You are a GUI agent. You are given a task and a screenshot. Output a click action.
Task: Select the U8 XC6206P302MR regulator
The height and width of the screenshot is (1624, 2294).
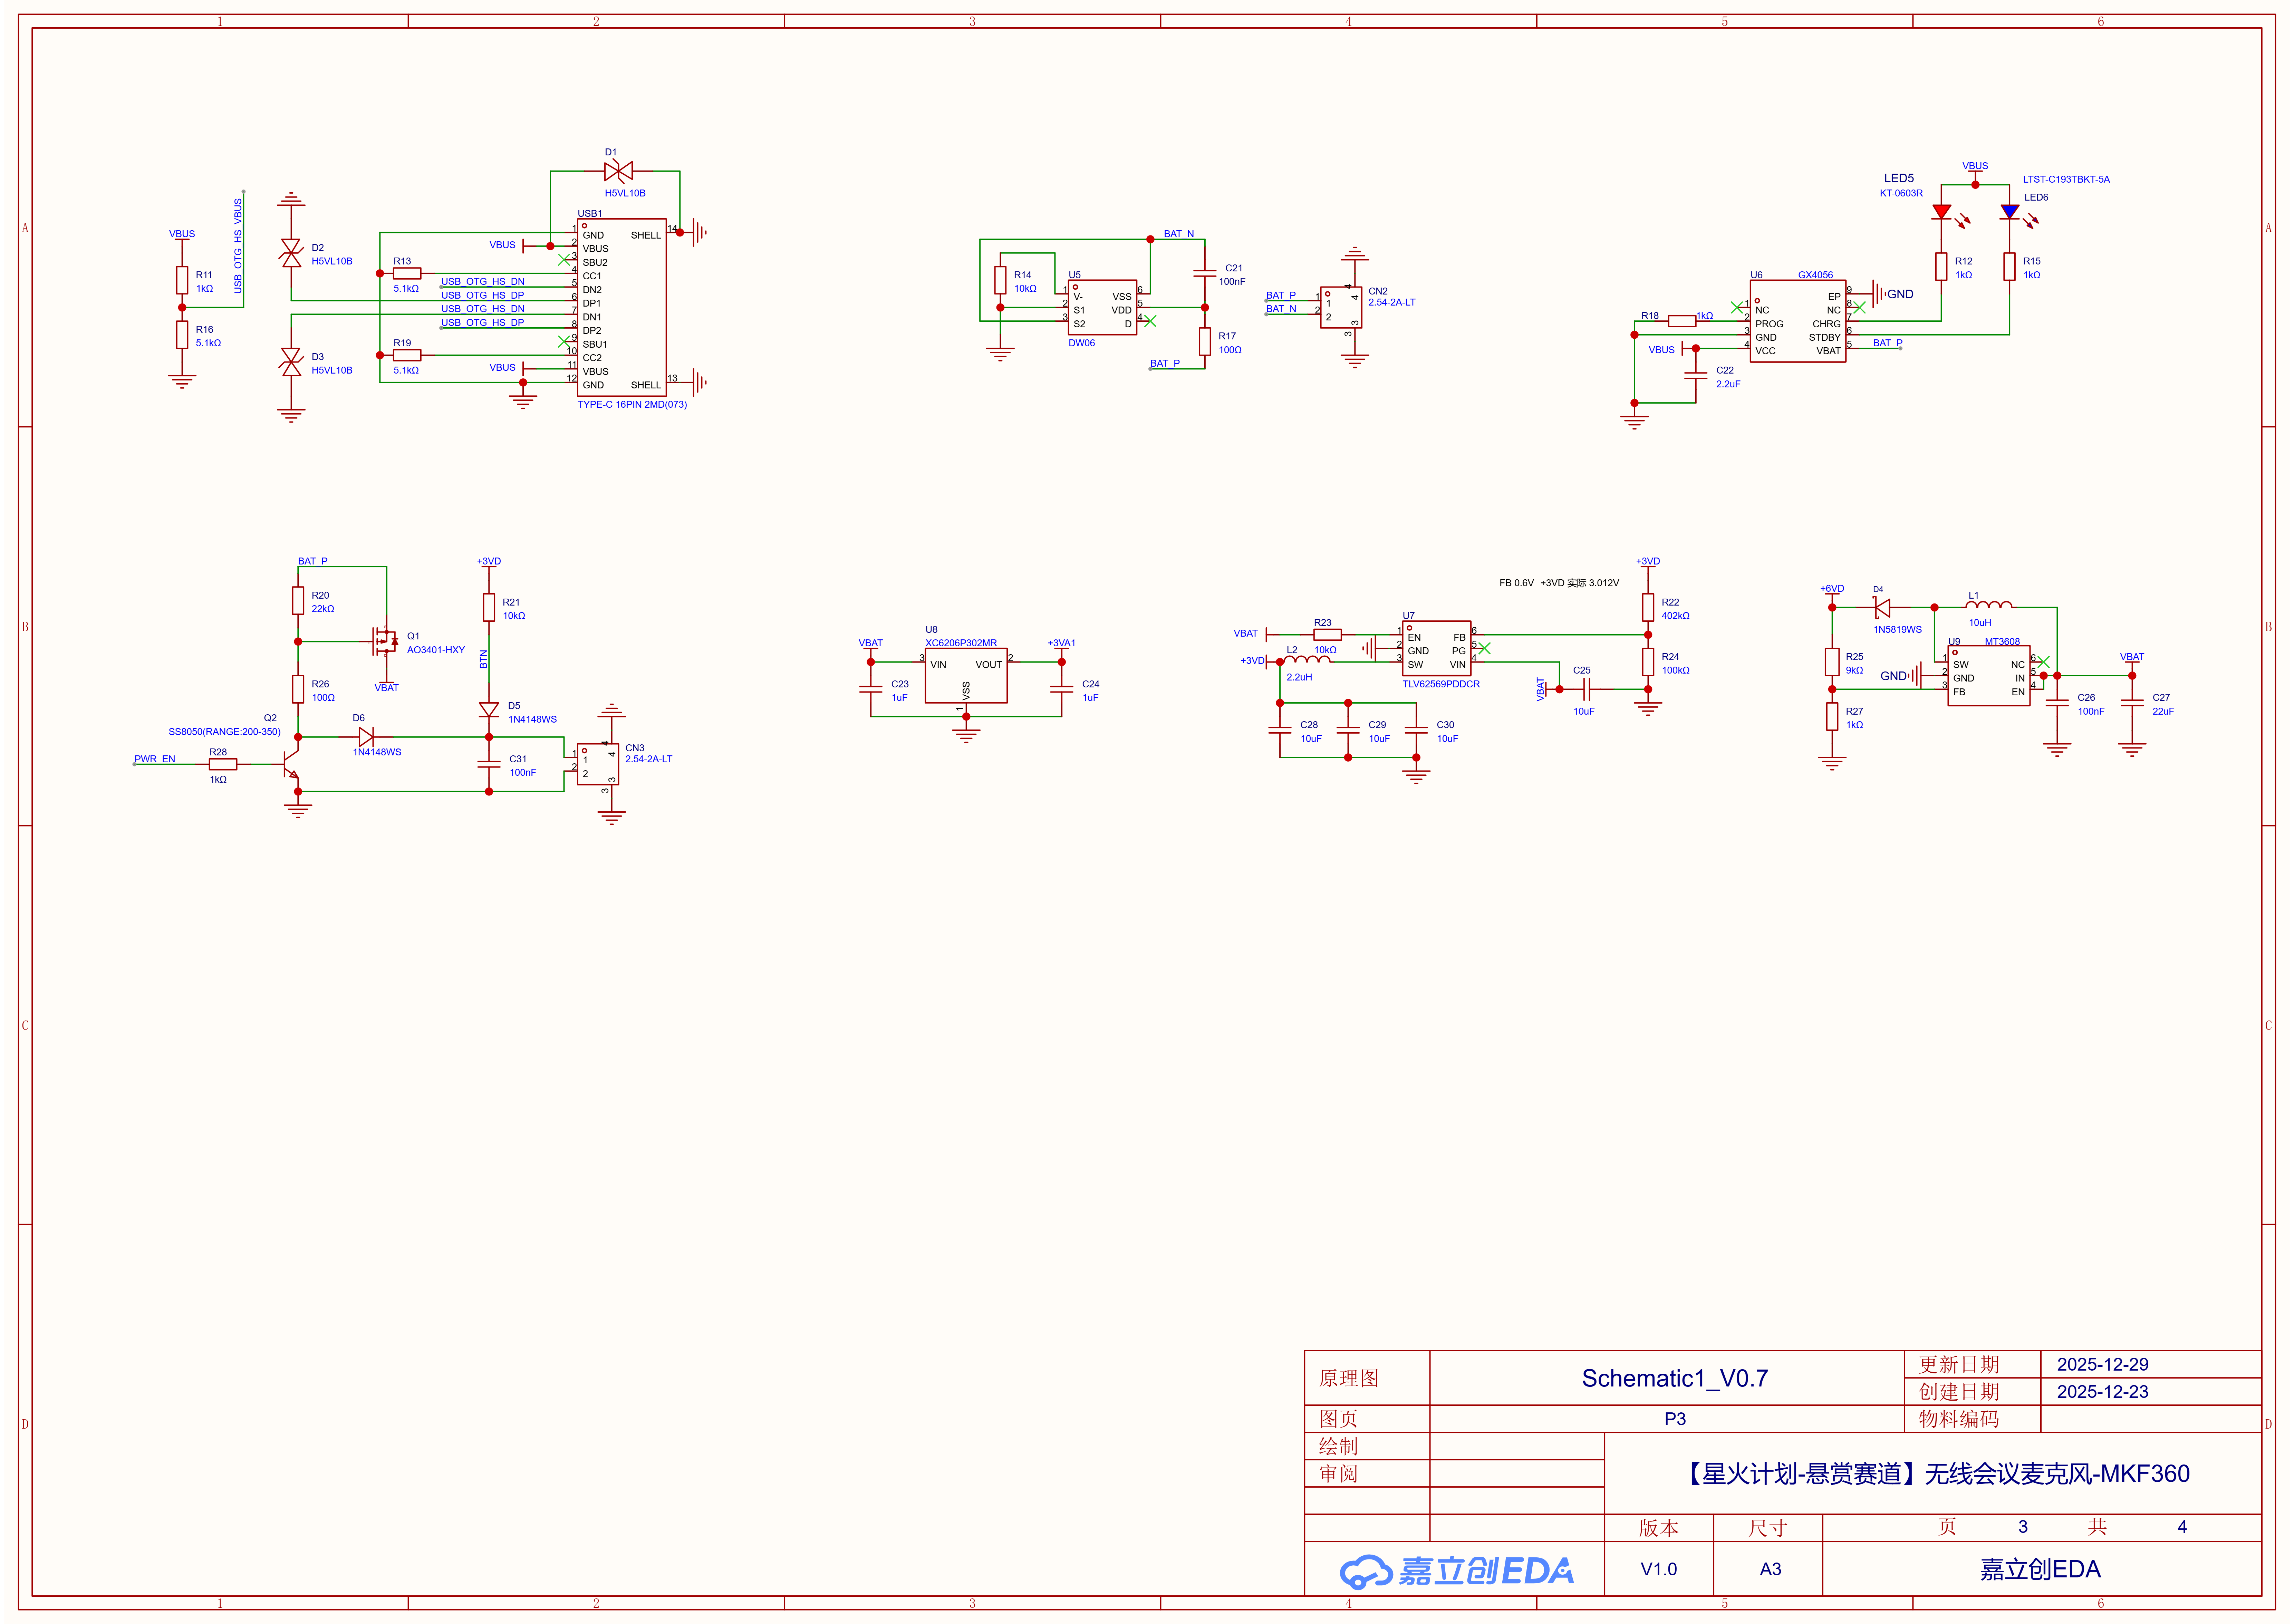click(966, 676)
